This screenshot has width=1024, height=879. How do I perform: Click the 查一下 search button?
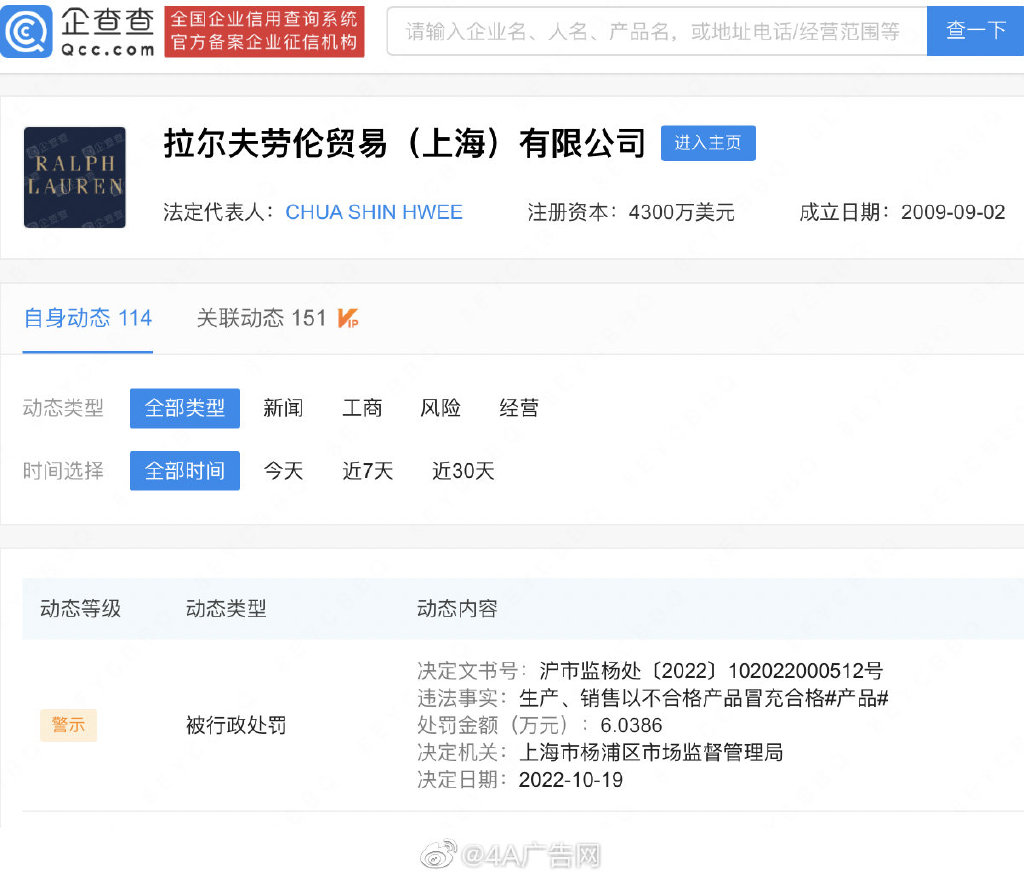coord(975,31)
